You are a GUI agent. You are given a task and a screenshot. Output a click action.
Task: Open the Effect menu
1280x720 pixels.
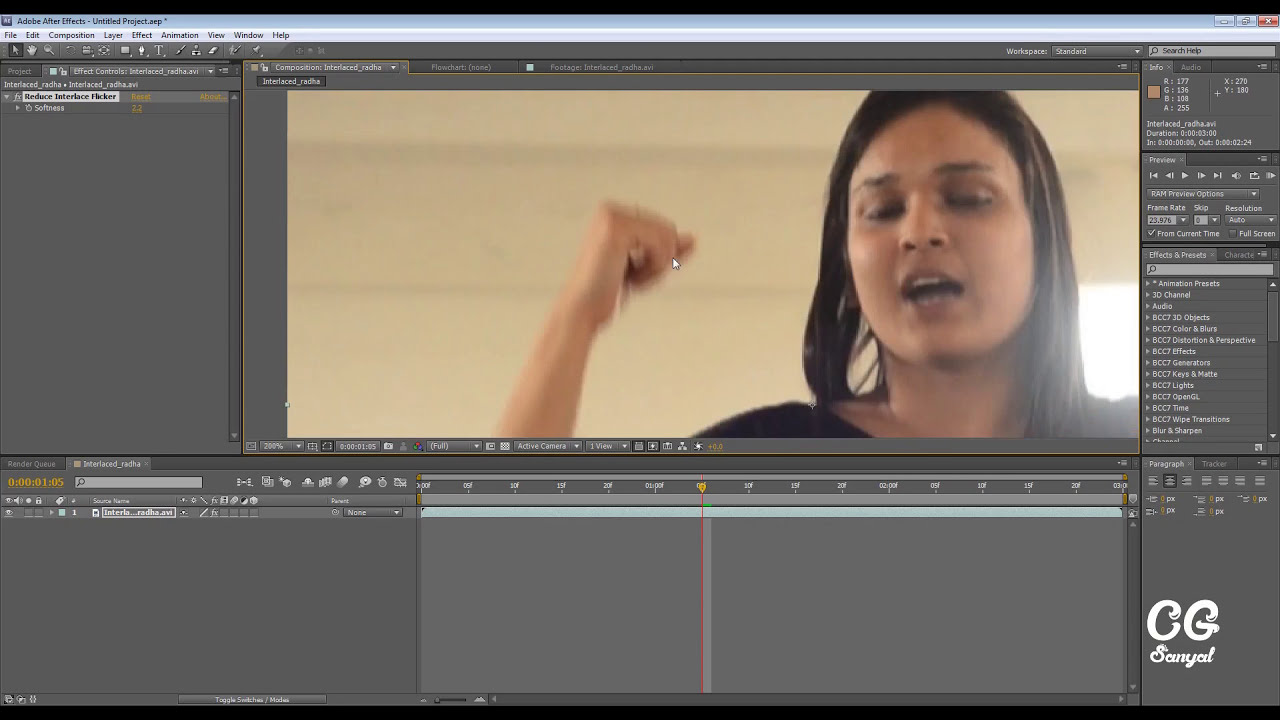coord(142,35)
